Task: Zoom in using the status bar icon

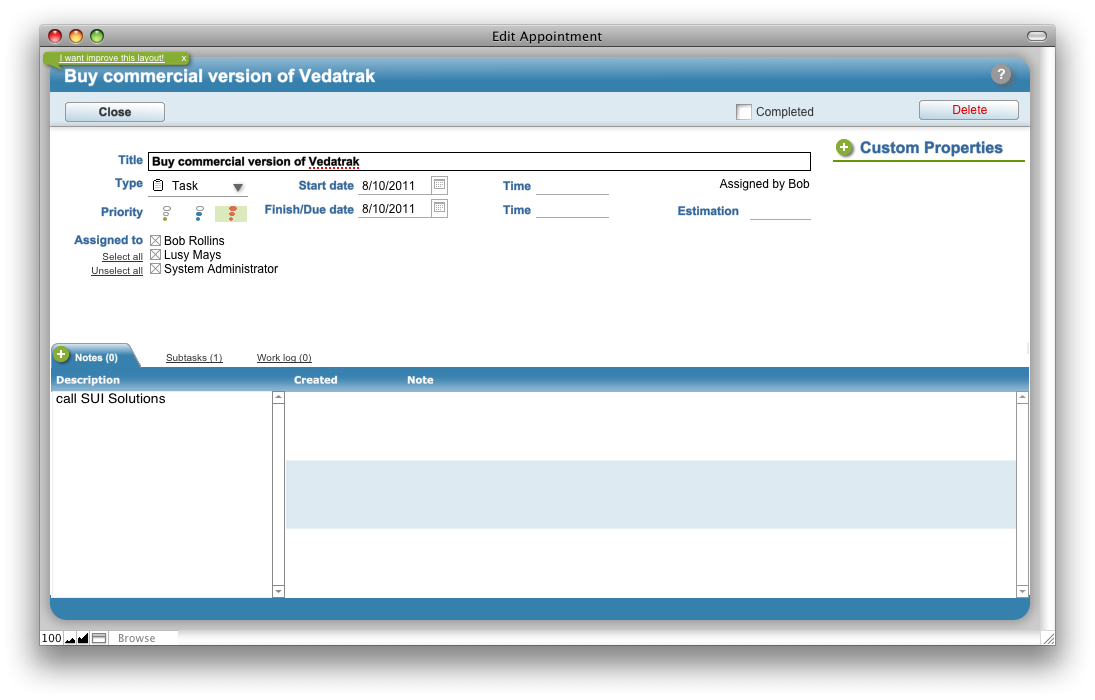Action: point(82,639)
